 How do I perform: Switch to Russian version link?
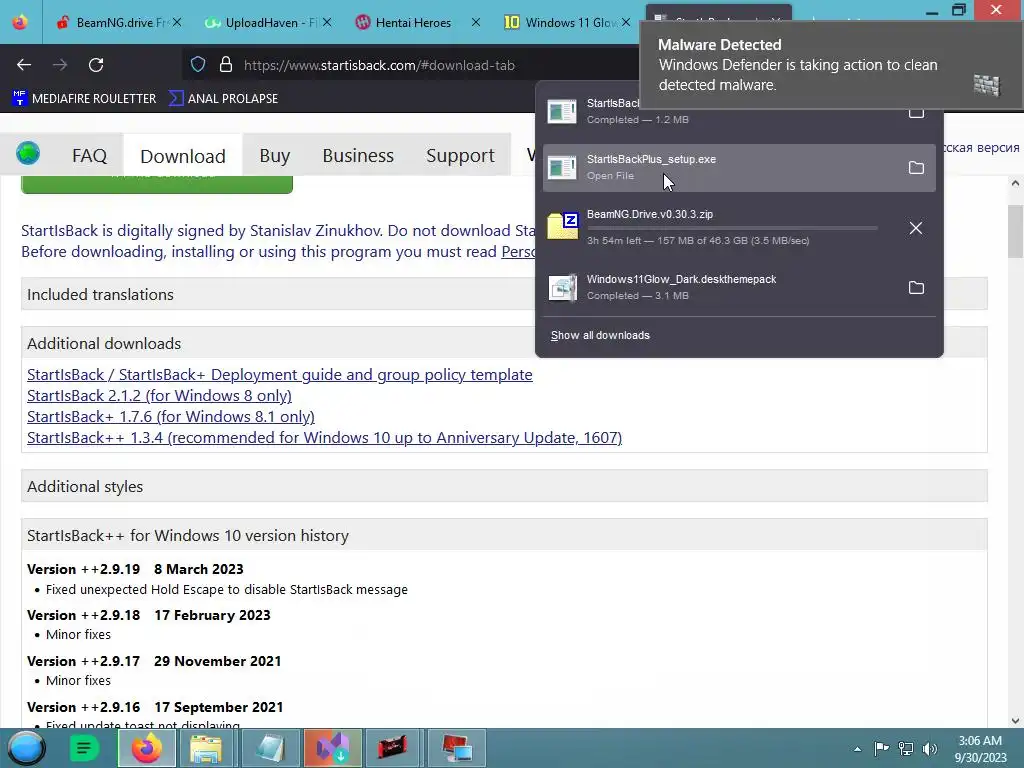pos(982,148)
